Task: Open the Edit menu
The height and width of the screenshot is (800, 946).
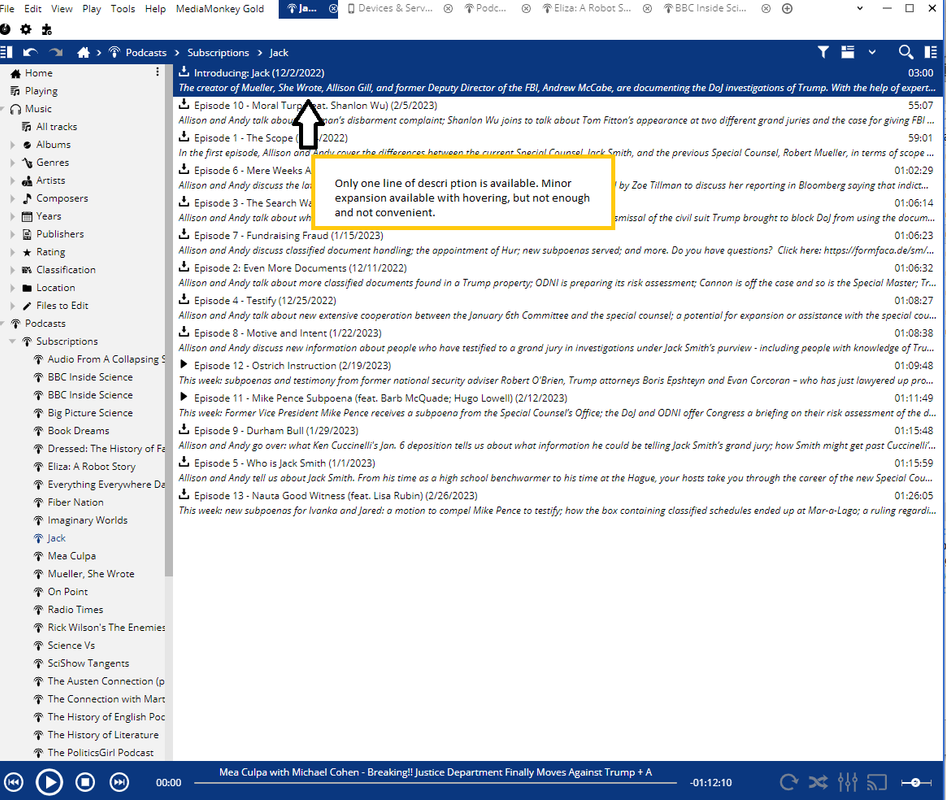Action: coord(33,8)
